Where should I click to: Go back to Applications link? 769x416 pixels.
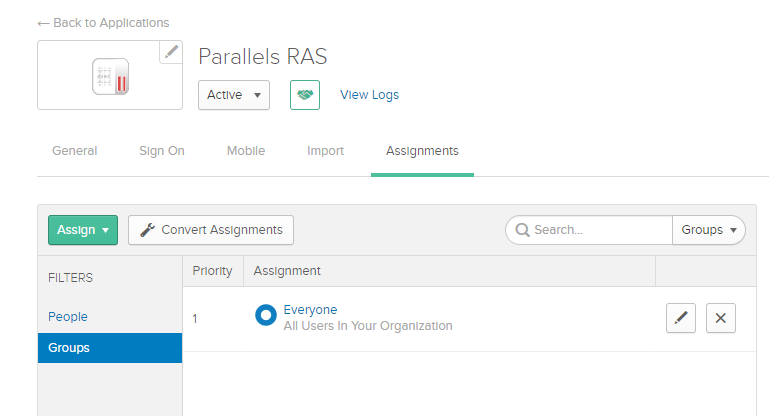(x=103, y=22)
